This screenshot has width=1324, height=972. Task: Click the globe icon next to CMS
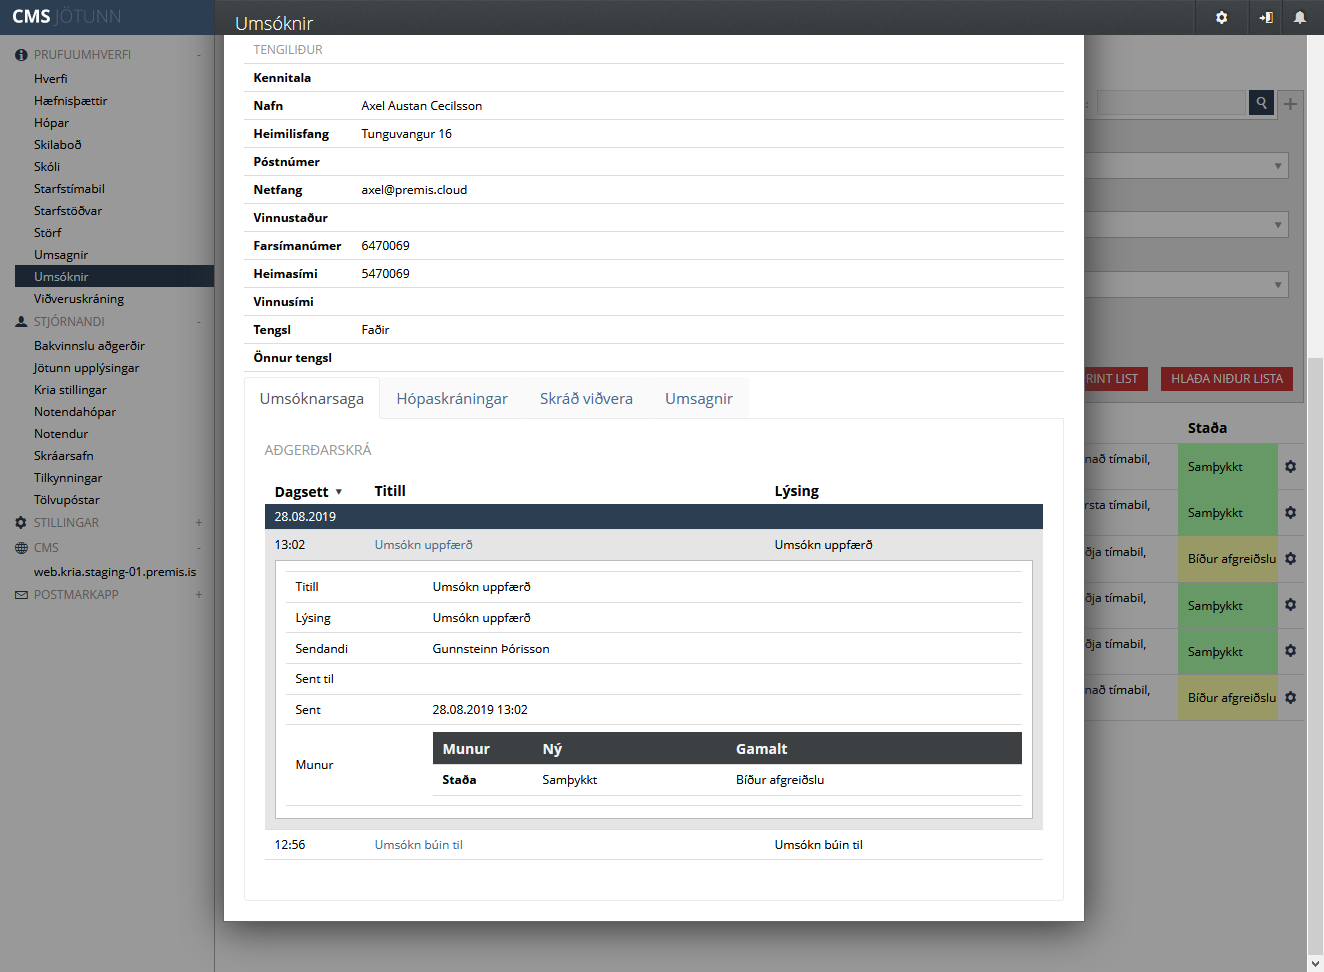point(21,548)
